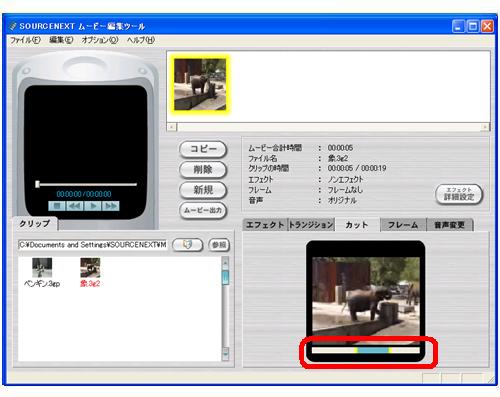Fast forward the preview player

pyautogui.click(x=110, y=206)
